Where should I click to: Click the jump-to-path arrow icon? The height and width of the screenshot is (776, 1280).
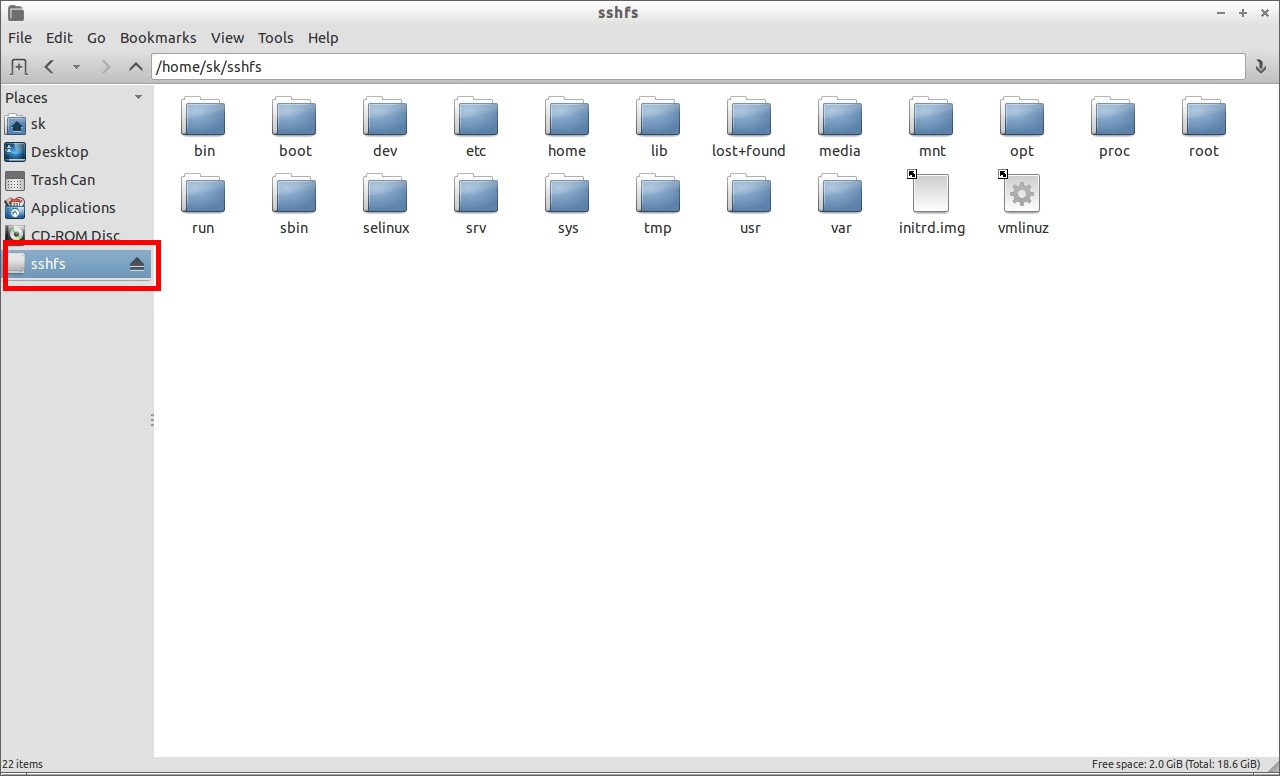pos(1261,67)
